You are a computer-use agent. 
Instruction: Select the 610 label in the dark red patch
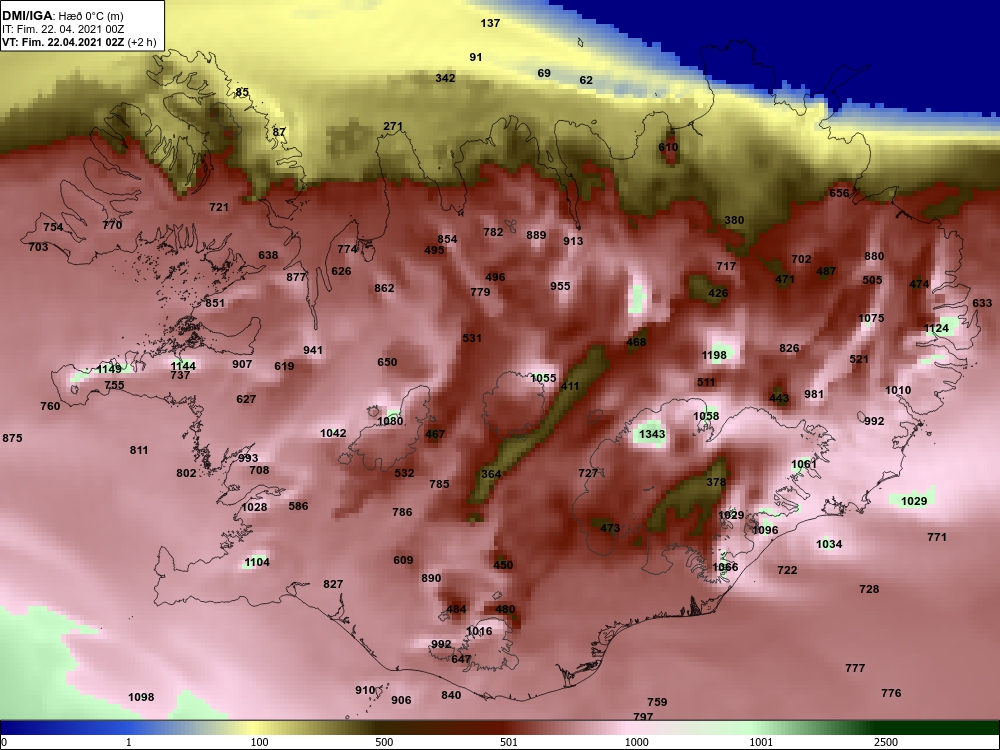click(668, 147)
